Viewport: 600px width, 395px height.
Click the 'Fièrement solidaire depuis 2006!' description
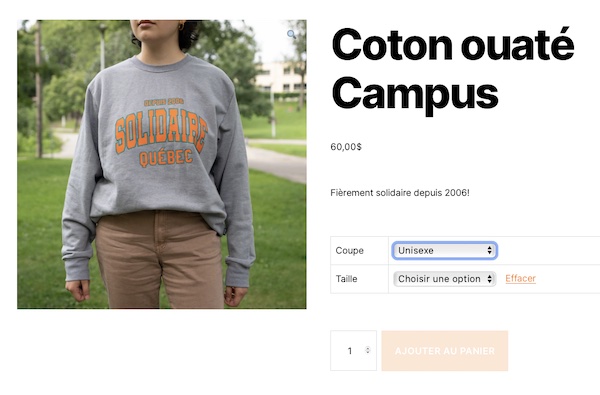[x=400, y=193]
